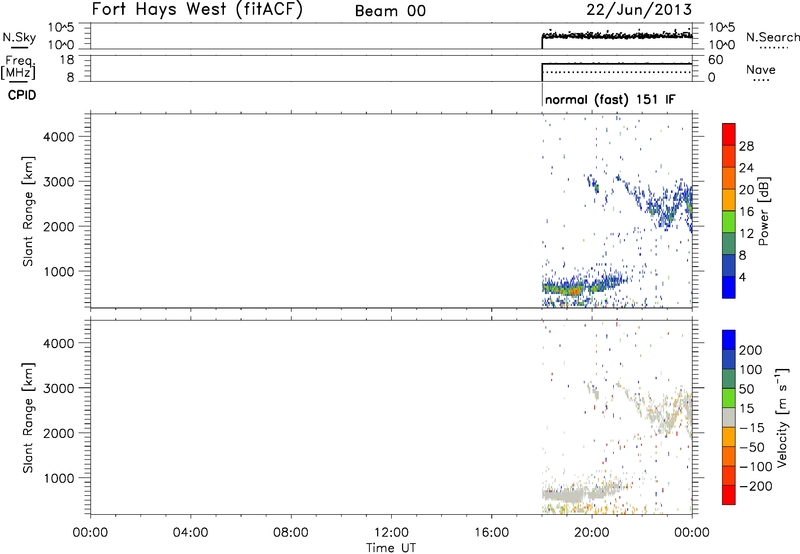Click the bottom red Velocity colorbar segment

tap(729, 495)
